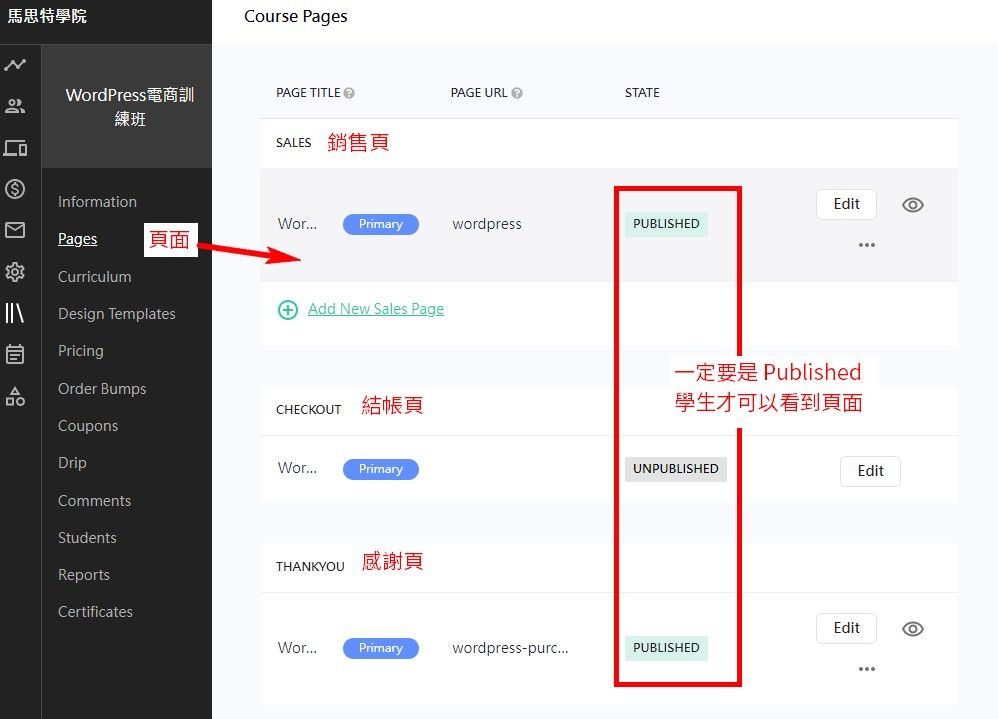Click the Add New Sales Page link
The height and width of the screenshot is (719, 998).
(375, 309)
